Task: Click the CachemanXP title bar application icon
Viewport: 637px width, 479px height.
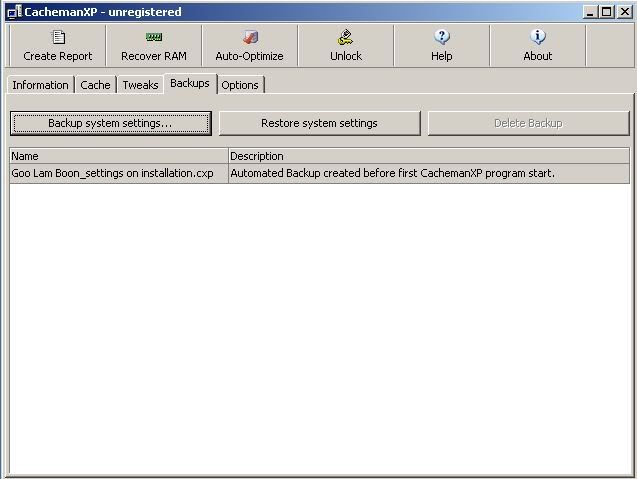Action: click(14, 12)
